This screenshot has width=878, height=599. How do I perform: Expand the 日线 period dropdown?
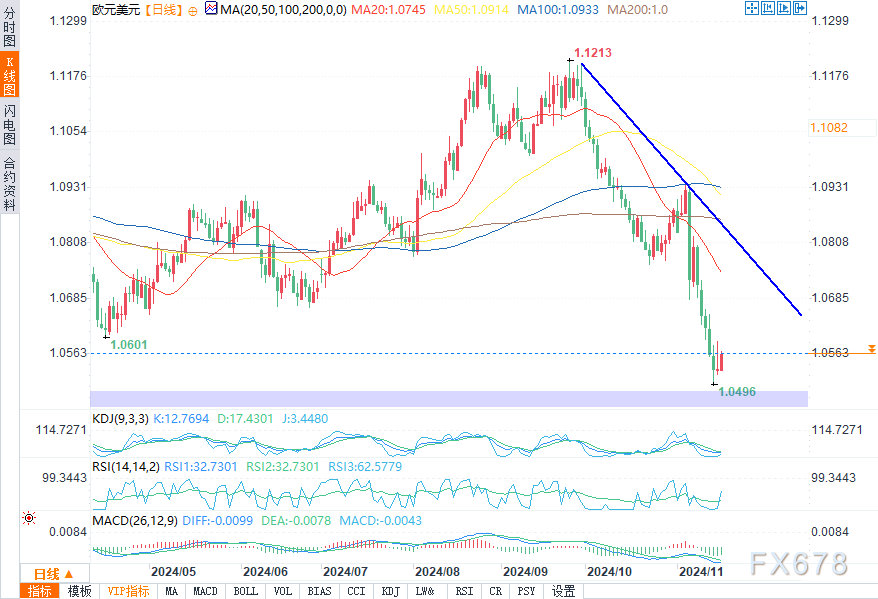pyautogui.click(x=54, y=574)
